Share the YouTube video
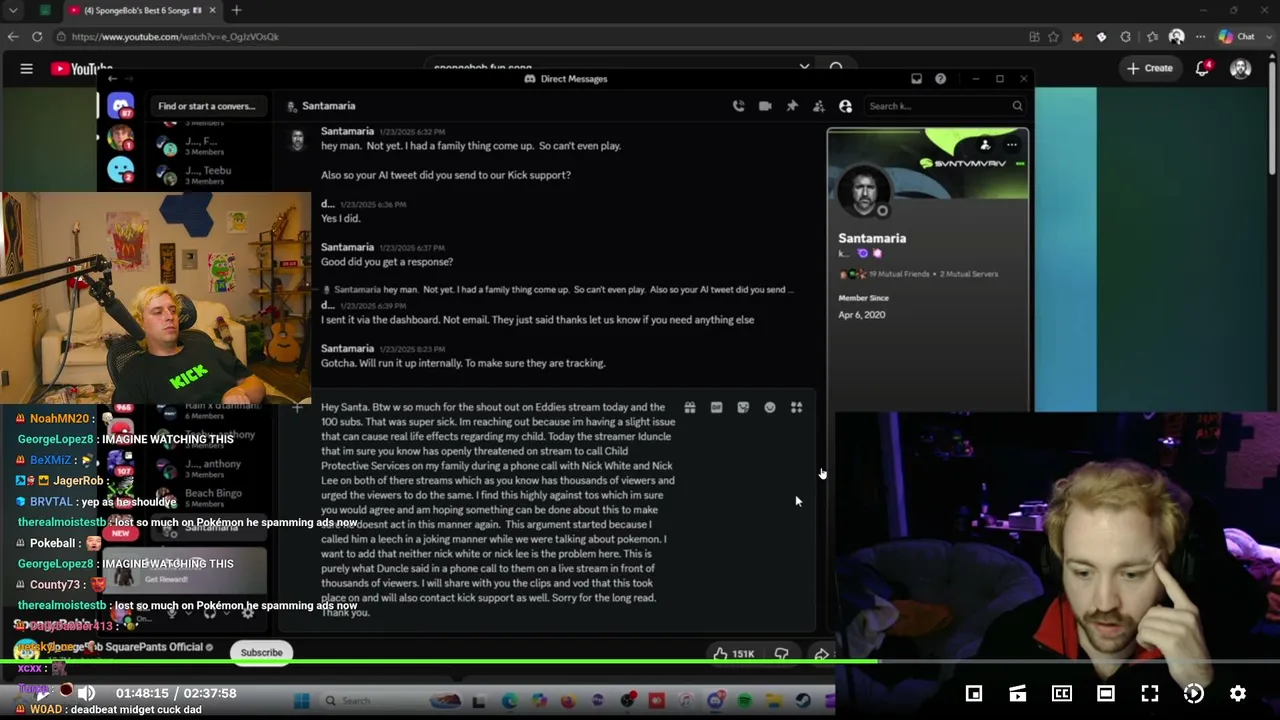This screenshot has height=720, width=1280. (x=821, y=654)
